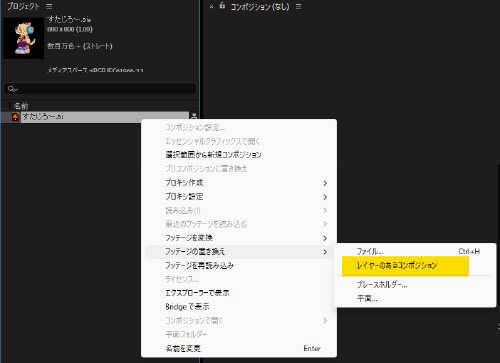This screenshot has height=363, width=500.
Task: Expand arrow next to フッテージの置き換え
Action: coord(325,252)
